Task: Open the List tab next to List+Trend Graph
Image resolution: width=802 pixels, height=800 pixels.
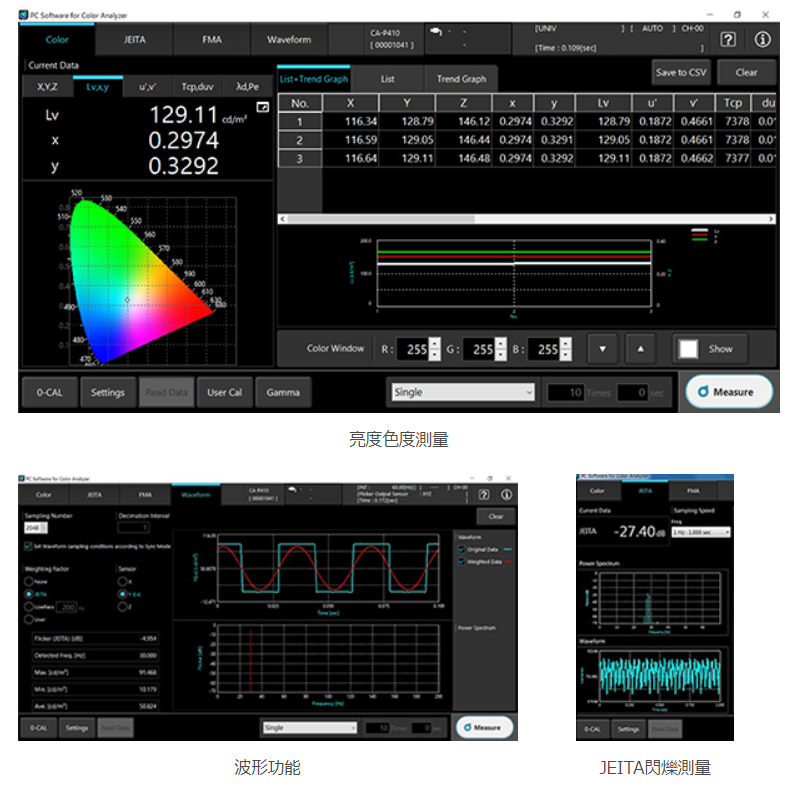Action: coord(387,79)
